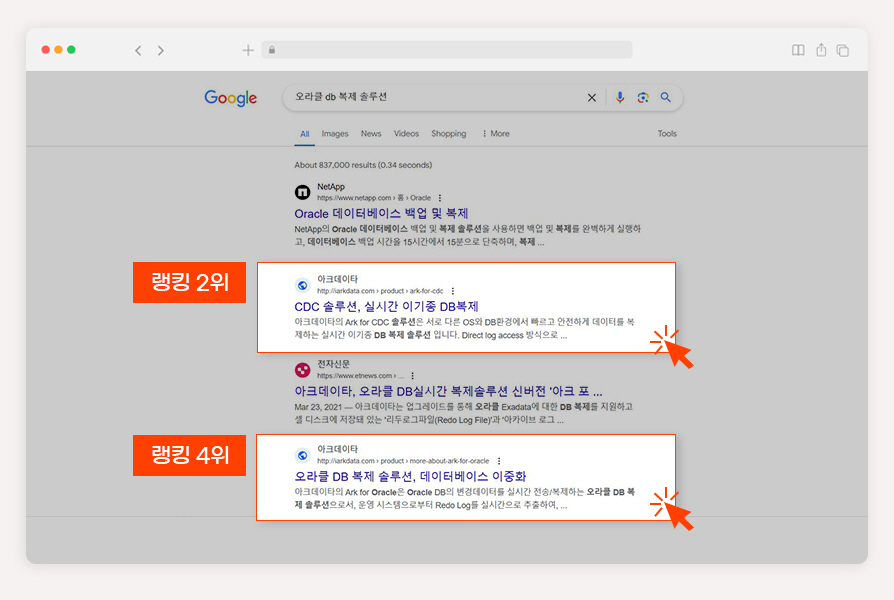
Task: Open options menu beside NetApp URL
Action: (440, 198)
